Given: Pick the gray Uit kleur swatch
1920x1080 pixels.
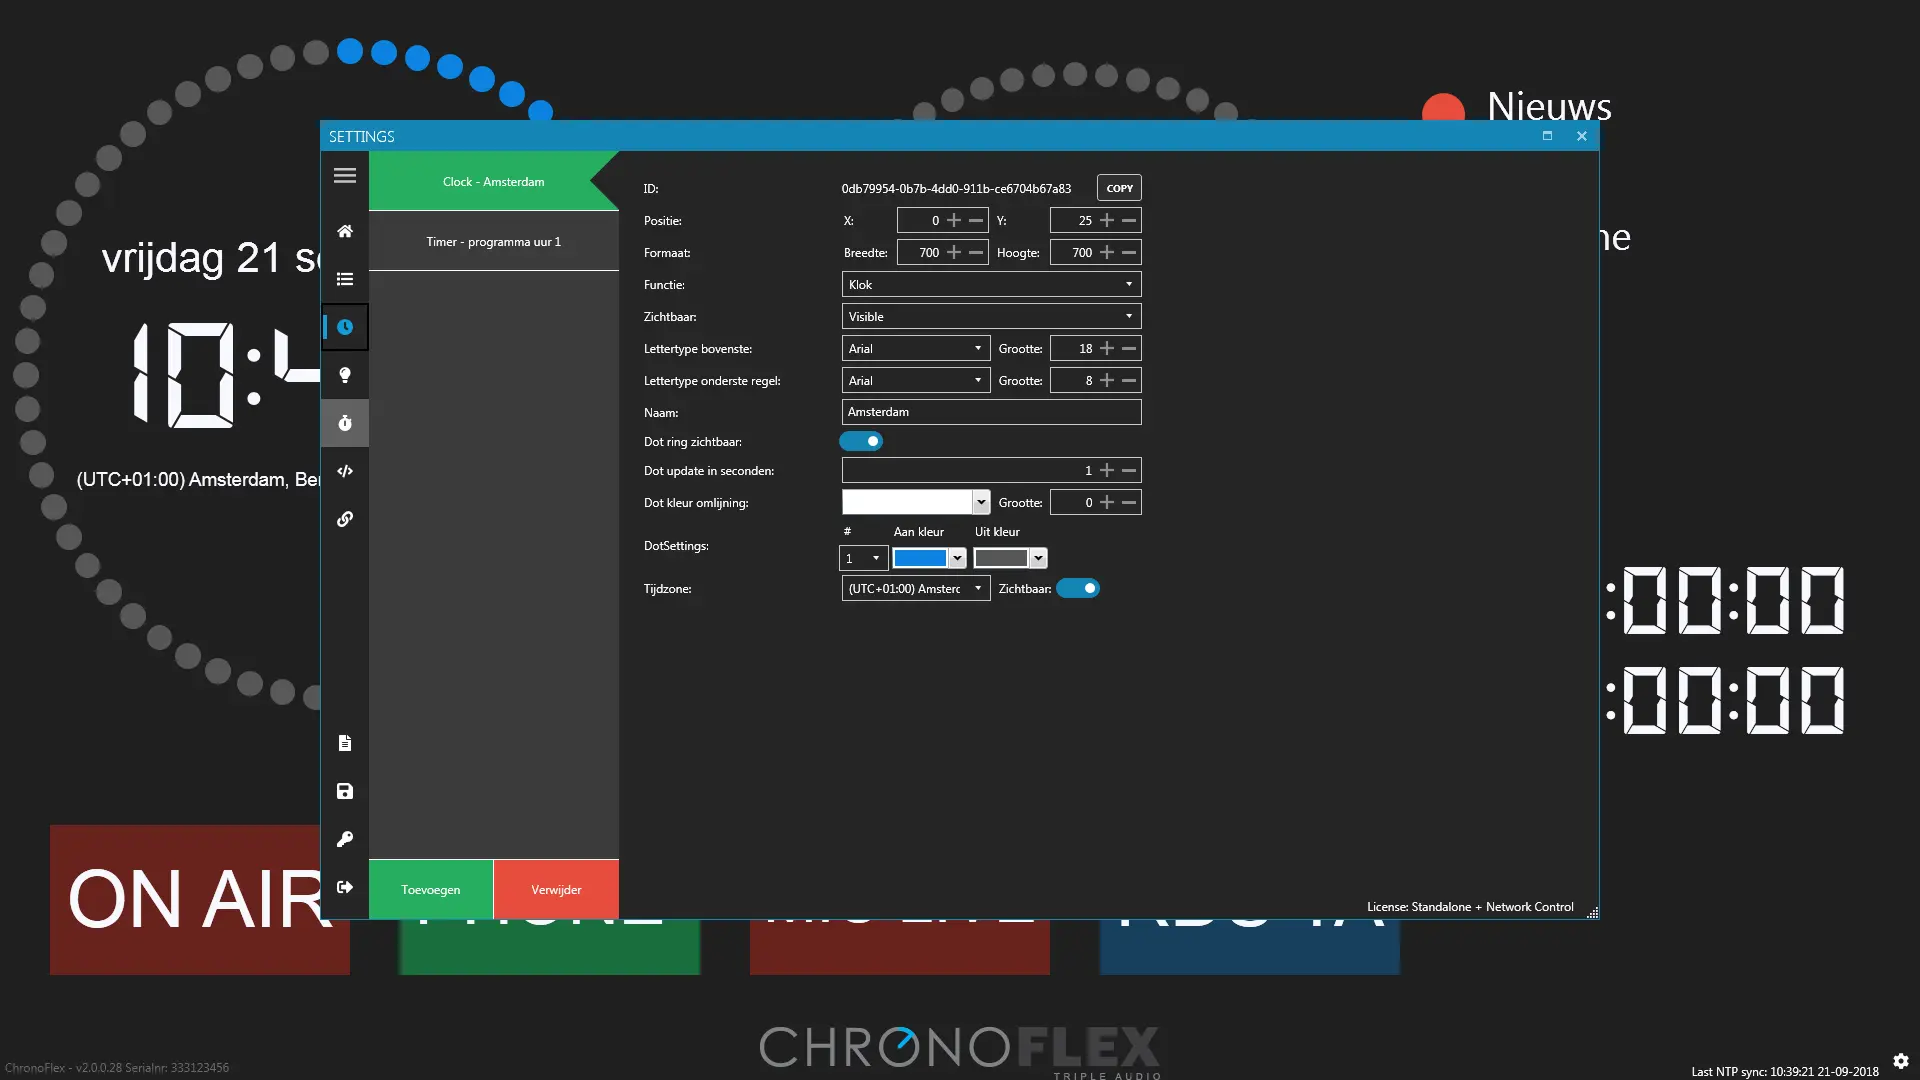Looking at the screenshot, I should (x=1001, y=558).
